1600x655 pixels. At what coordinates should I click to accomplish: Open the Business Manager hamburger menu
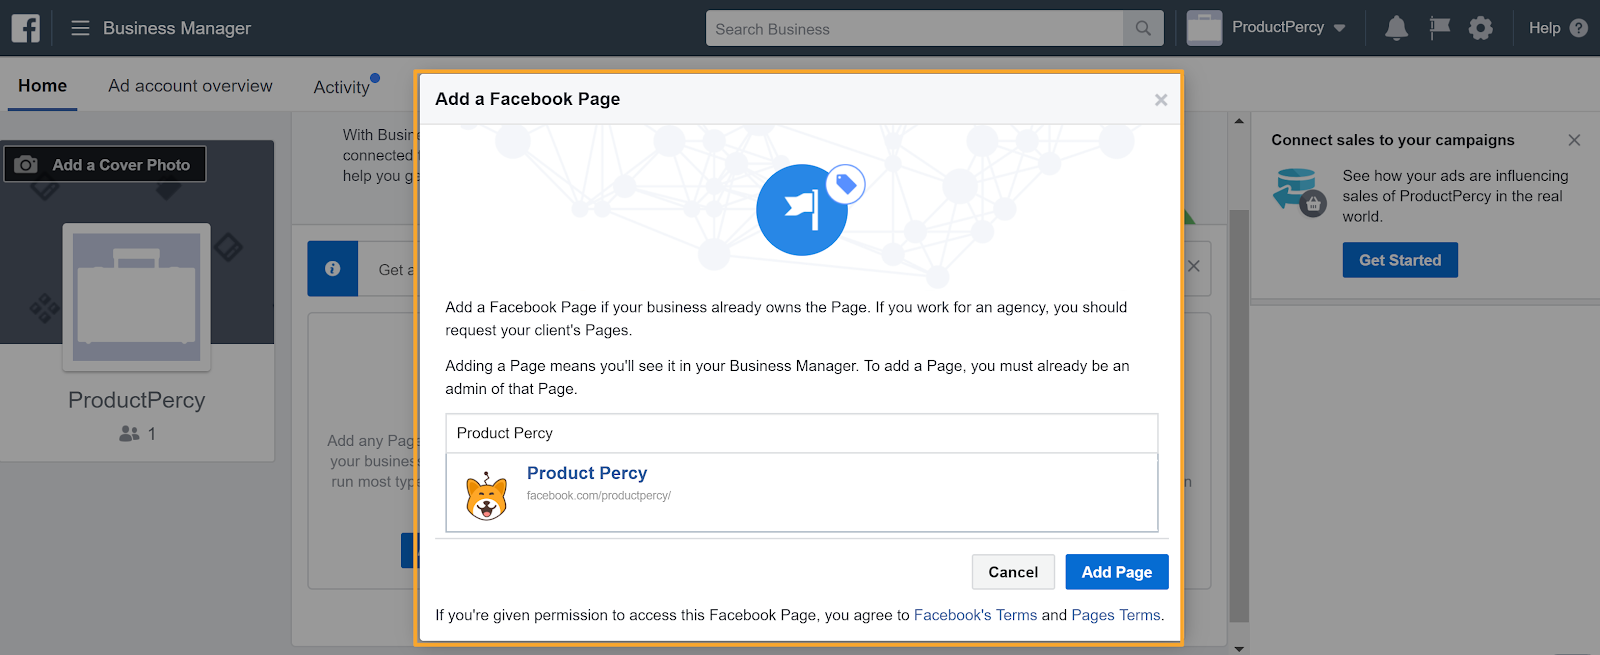(x=80, y=28)
